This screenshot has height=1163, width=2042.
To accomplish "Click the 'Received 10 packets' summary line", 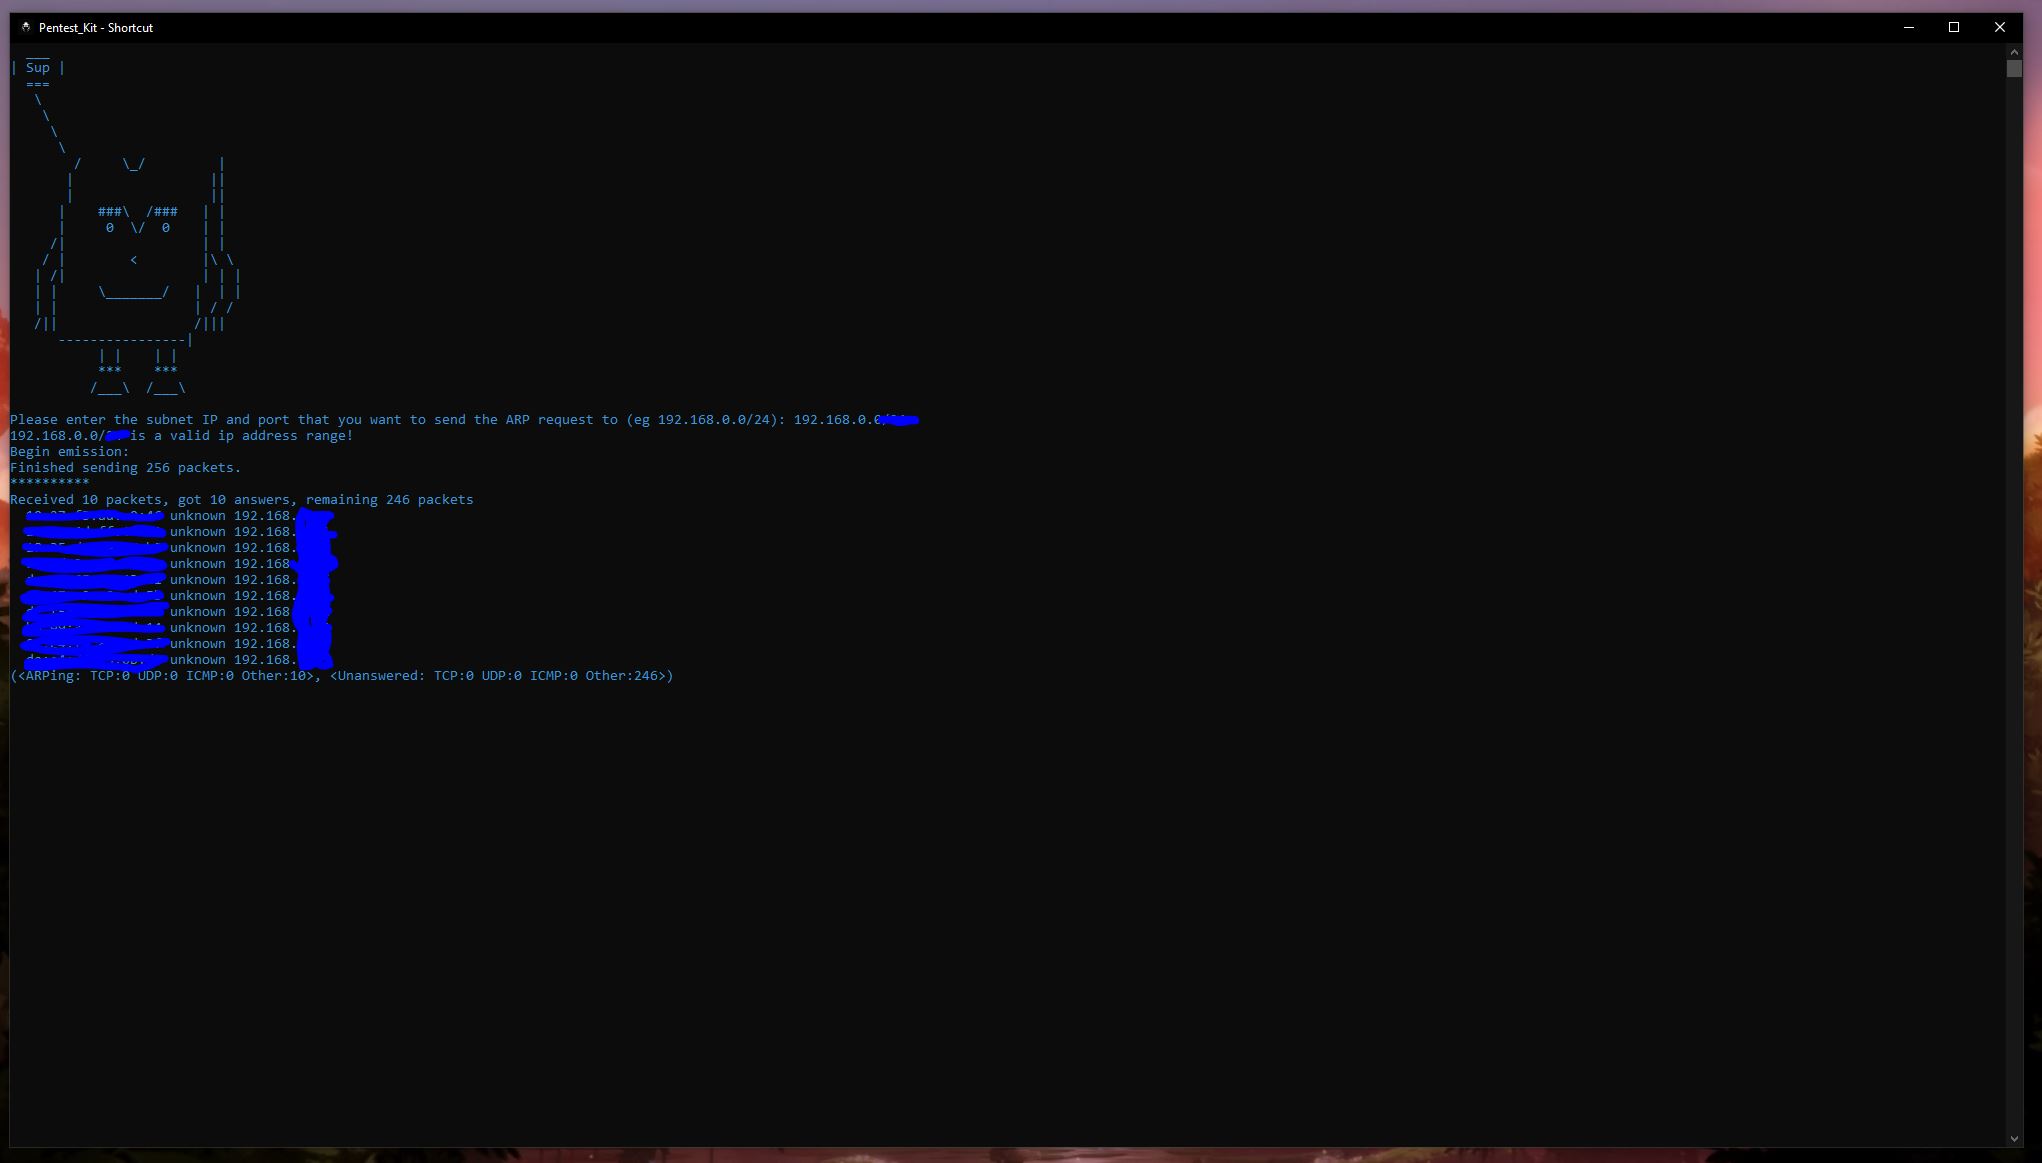I will [x=241, y=500].
